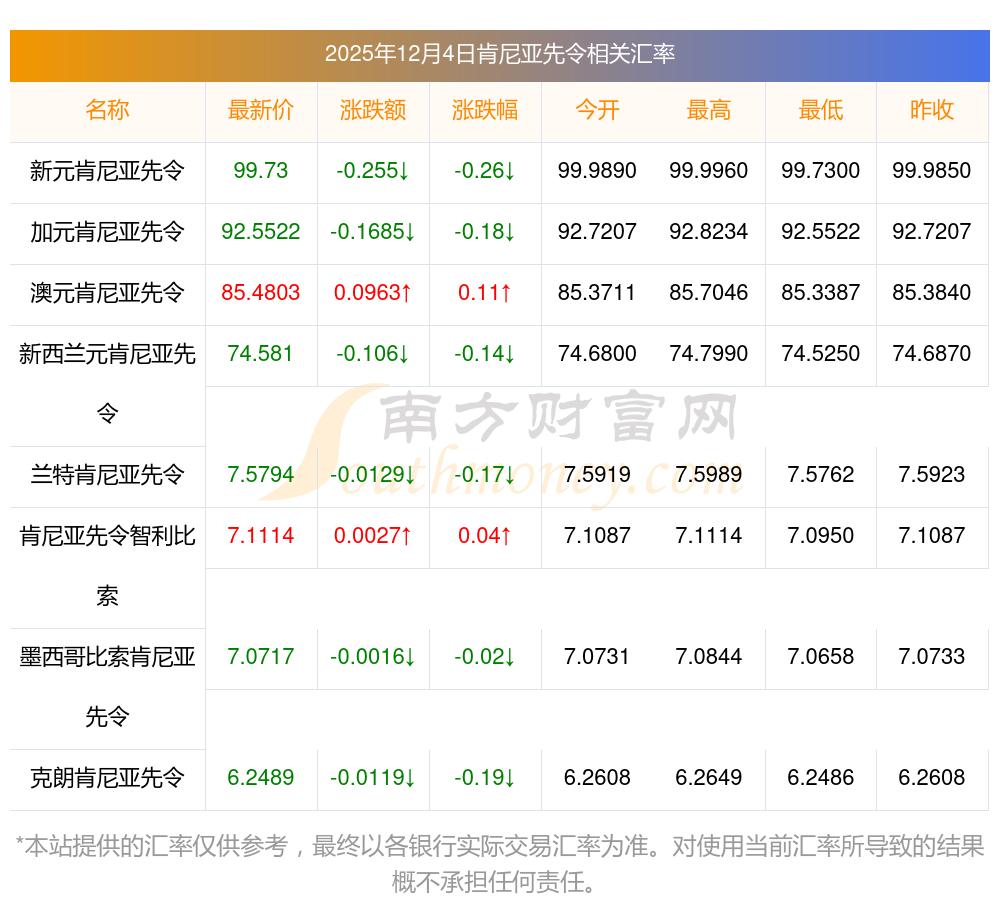
Task: Select the 今开 column header
Action: [x=597, y=110]
